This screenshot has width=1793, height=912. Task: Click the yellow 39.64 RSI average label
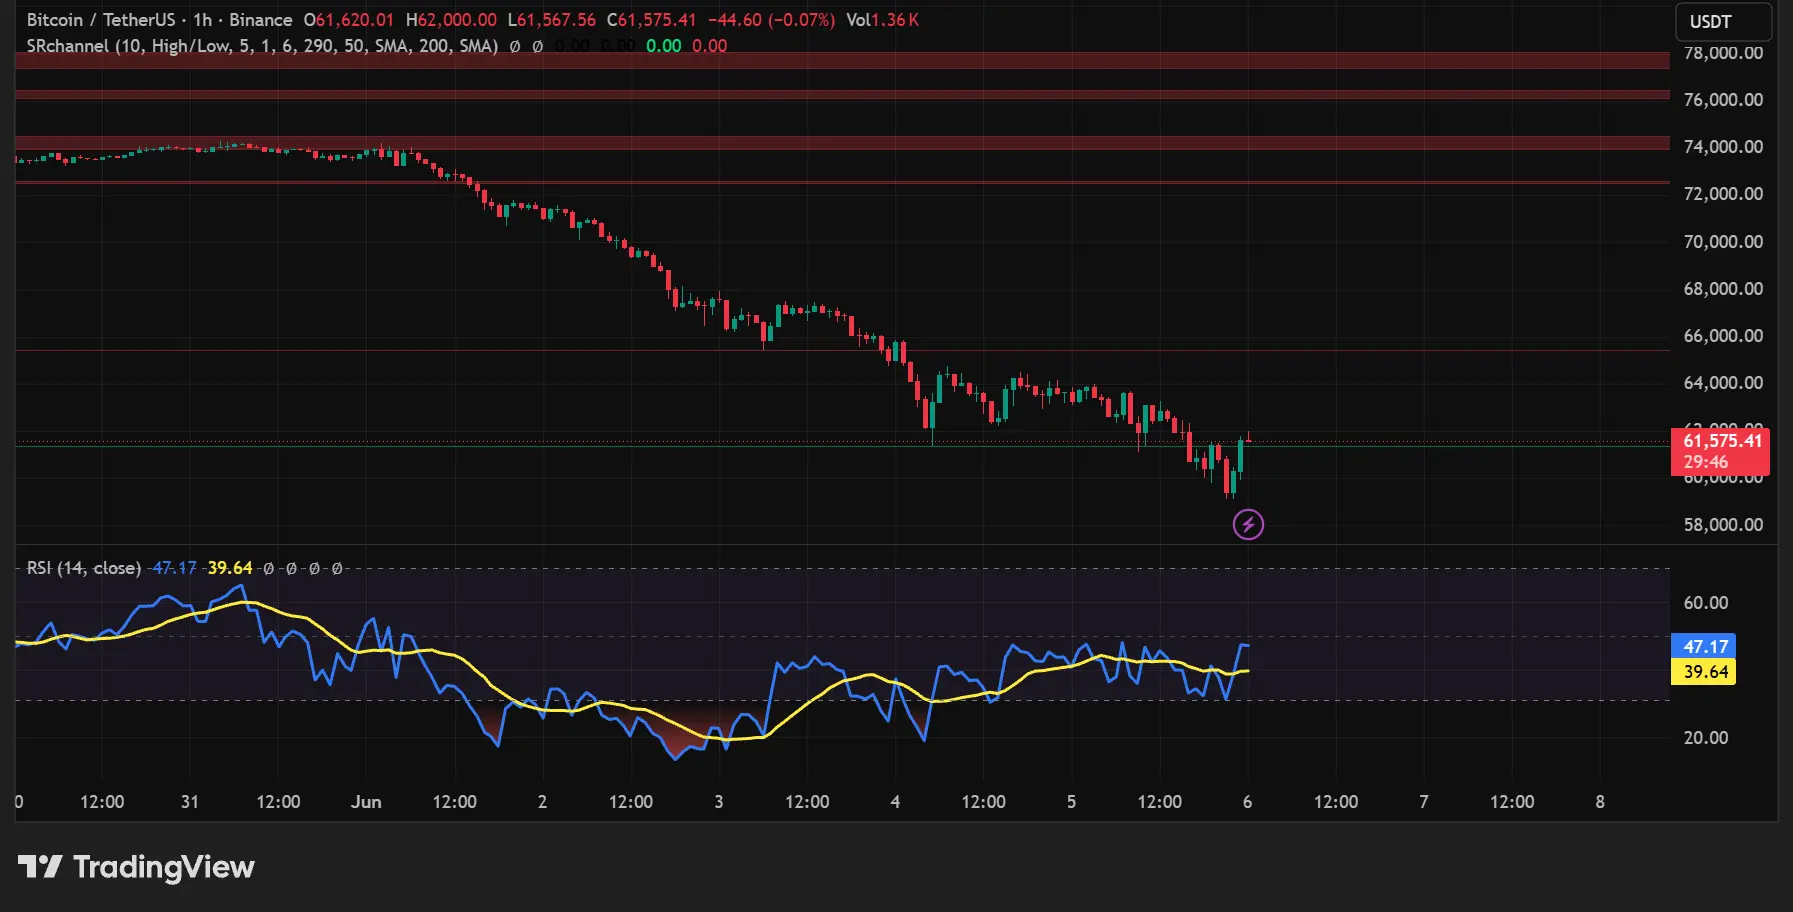[1703, 672]
